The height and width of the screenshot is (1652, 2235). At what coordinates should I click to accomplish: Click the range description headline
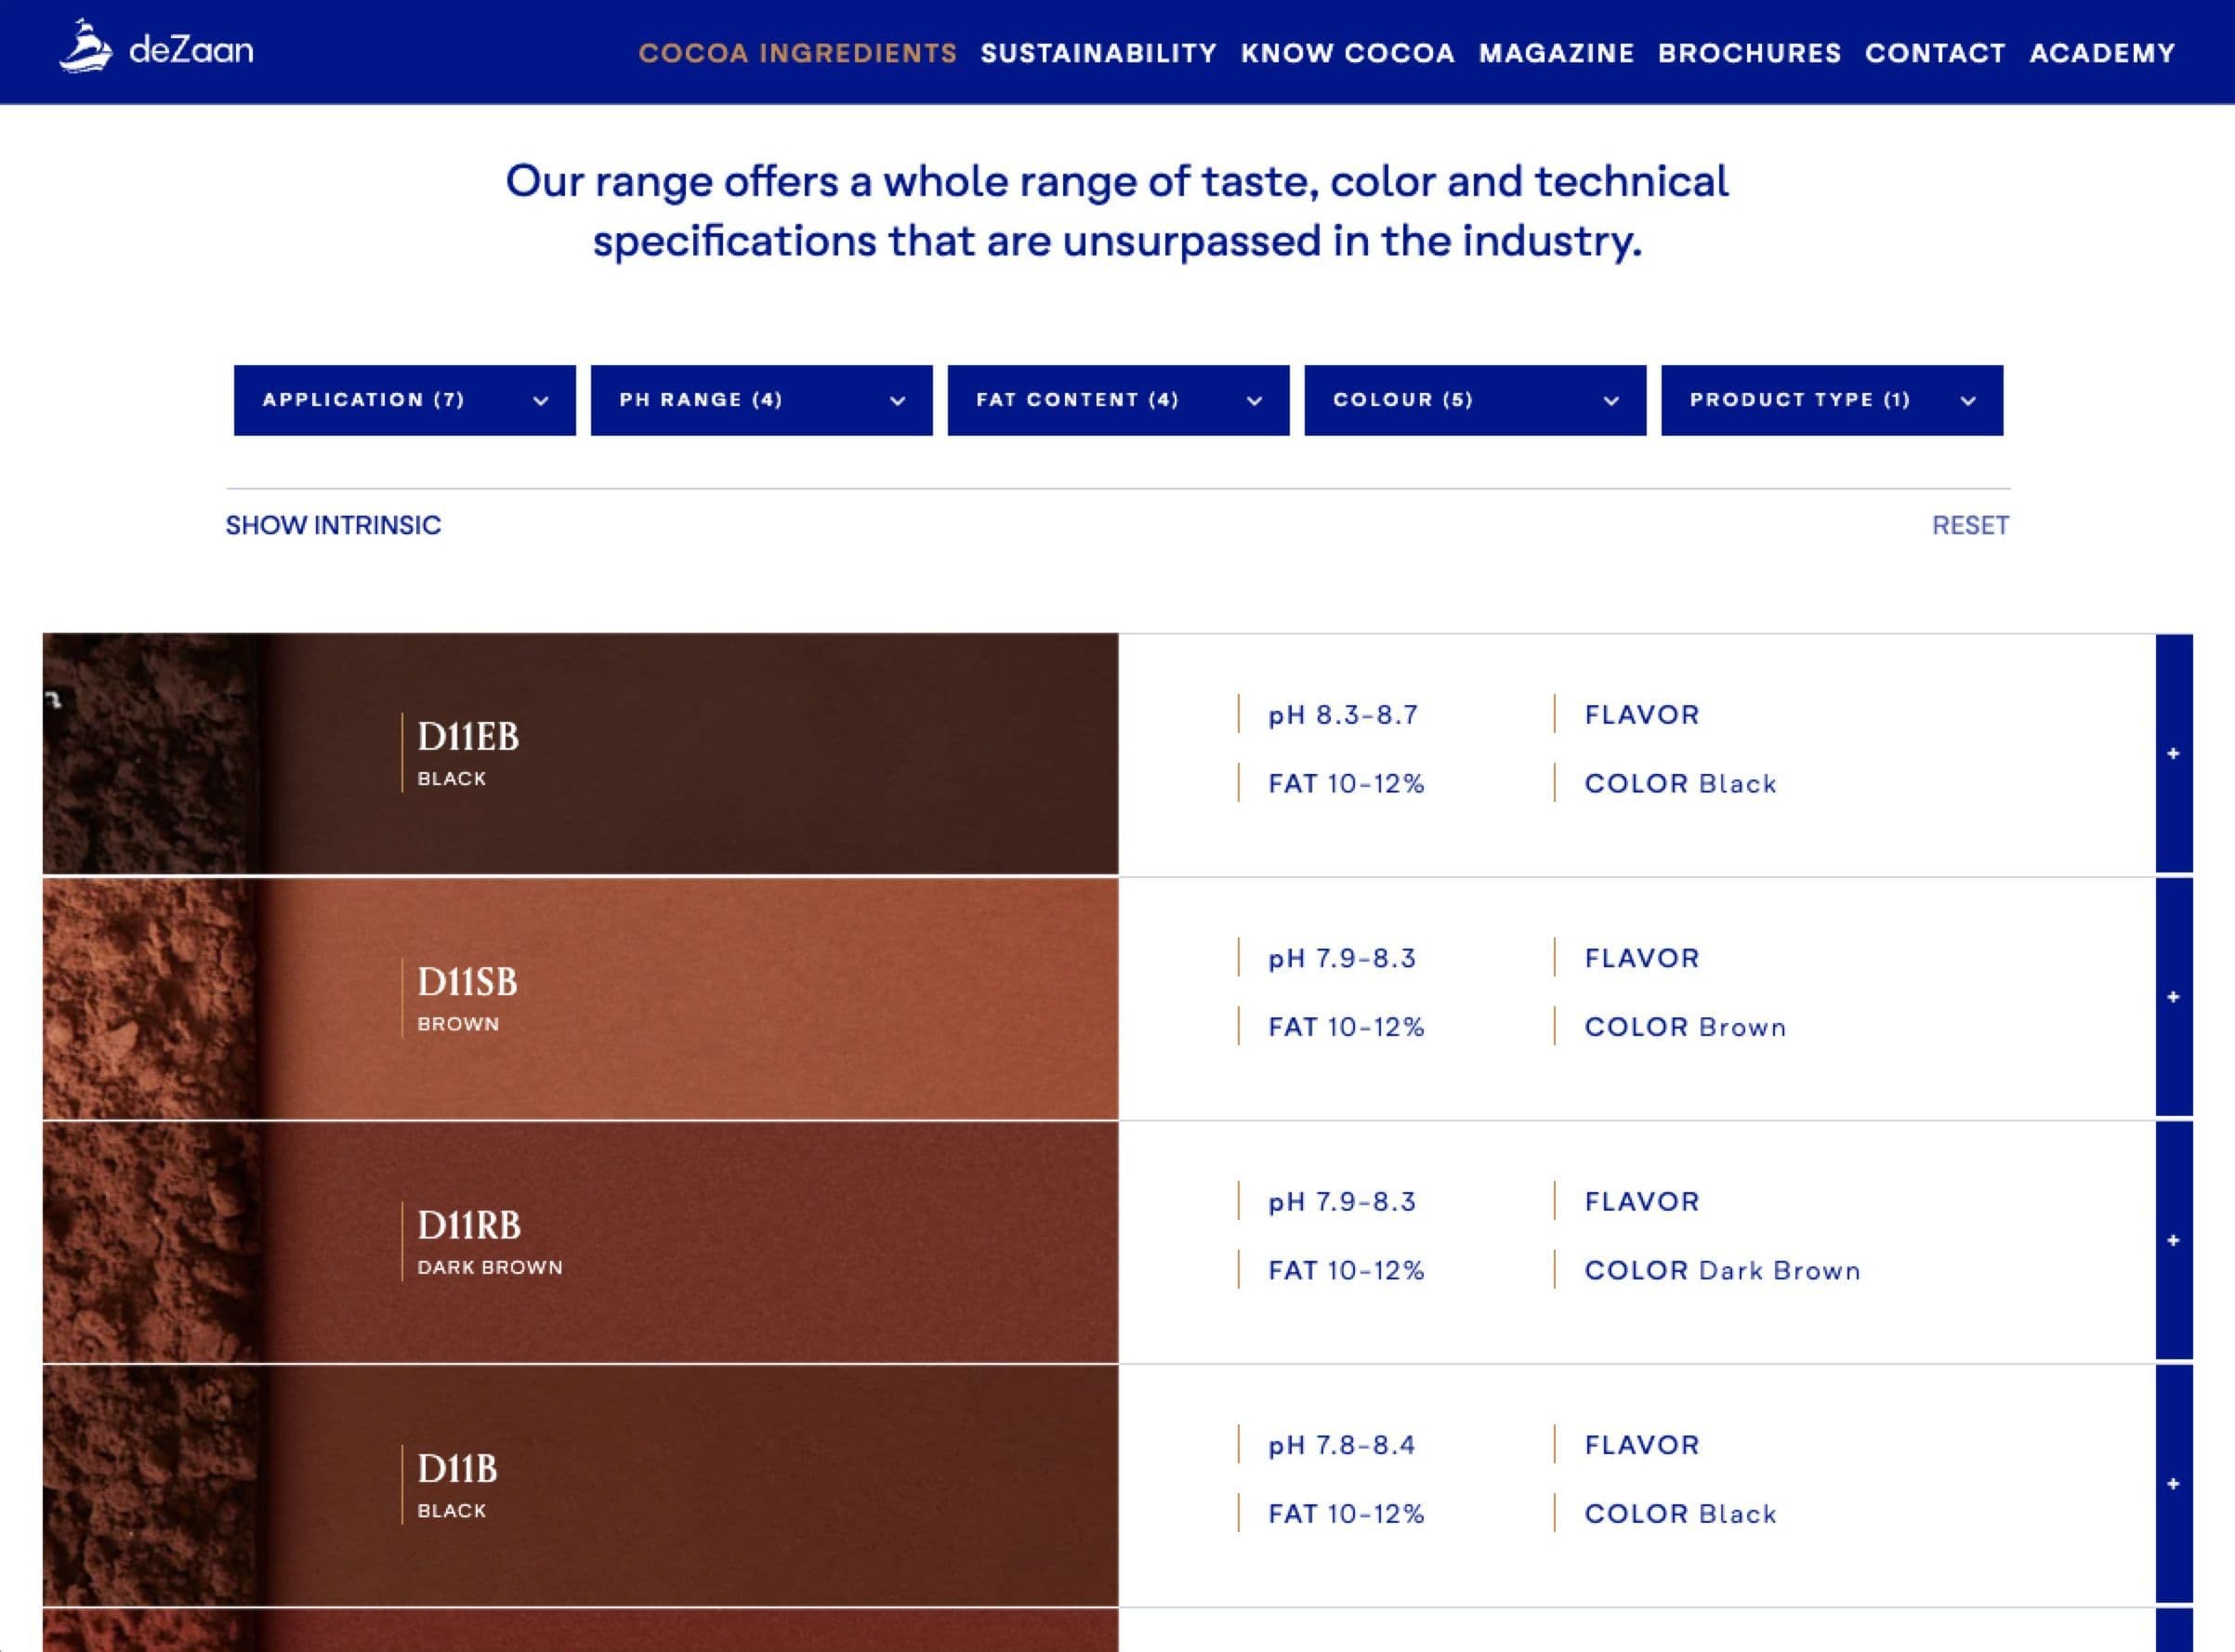[x=1117, y=211]
